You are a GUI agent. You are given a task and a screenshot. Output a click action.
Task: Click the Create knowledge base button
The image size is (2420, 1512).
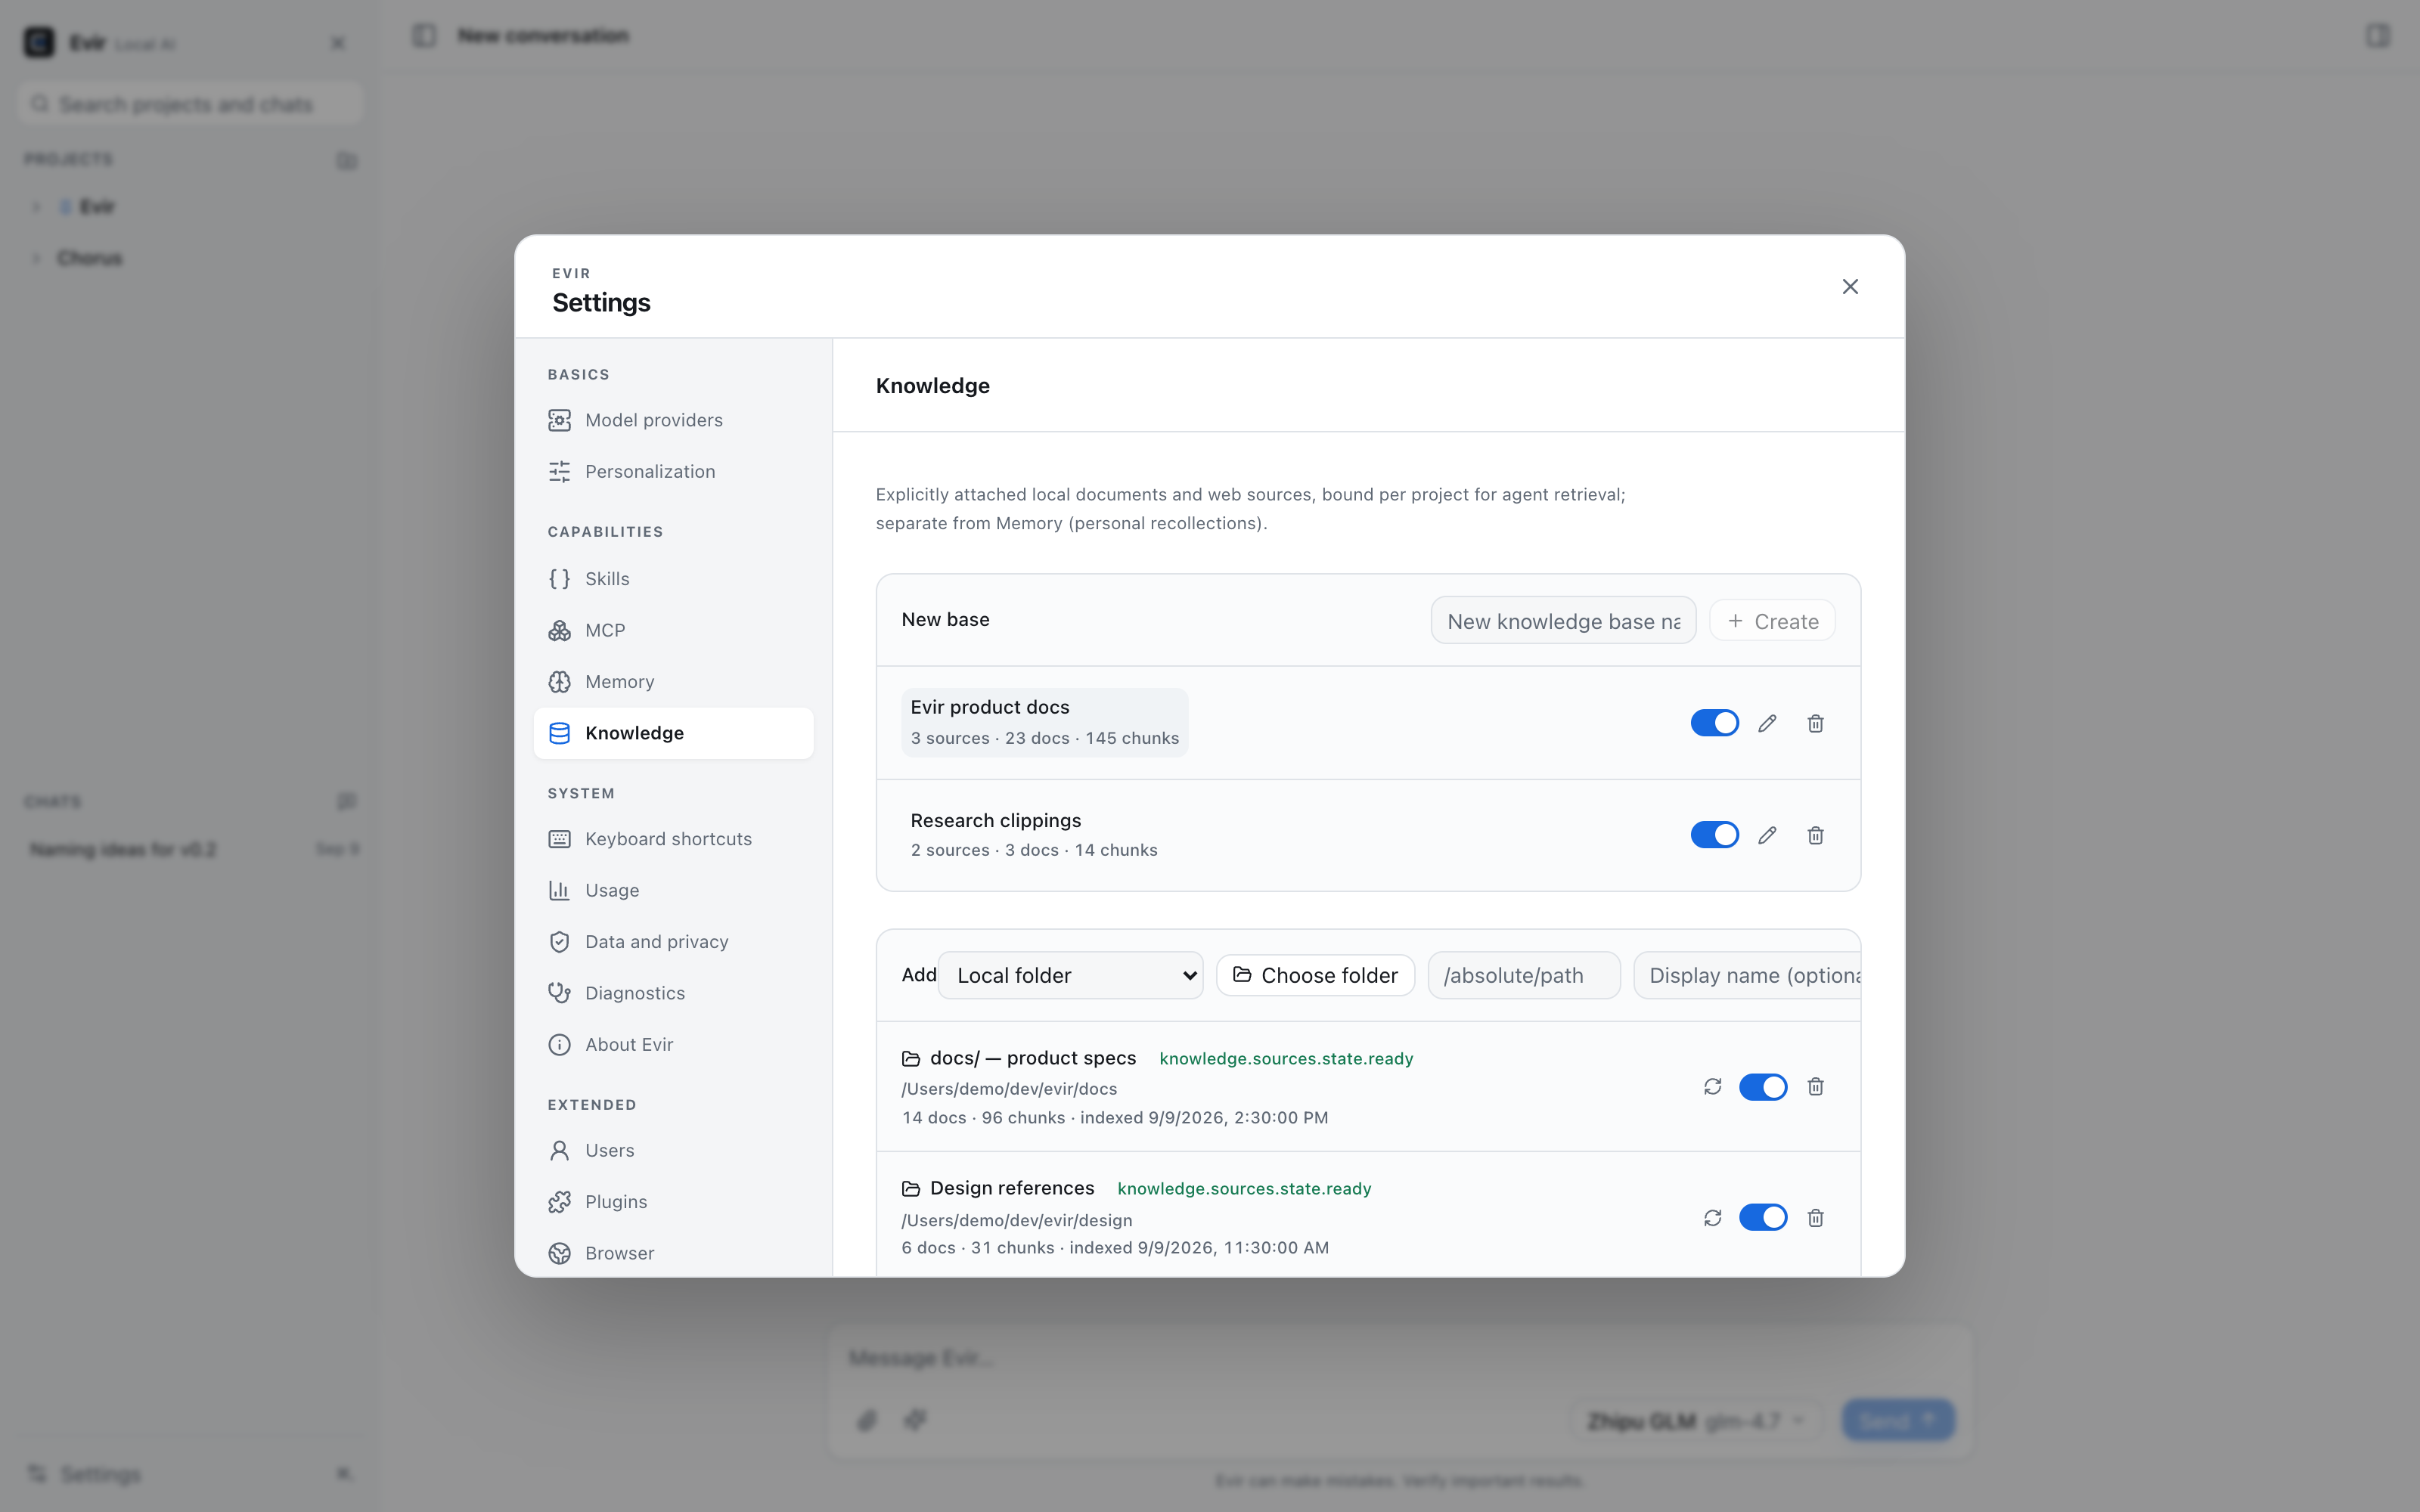tap(1772, 621)
